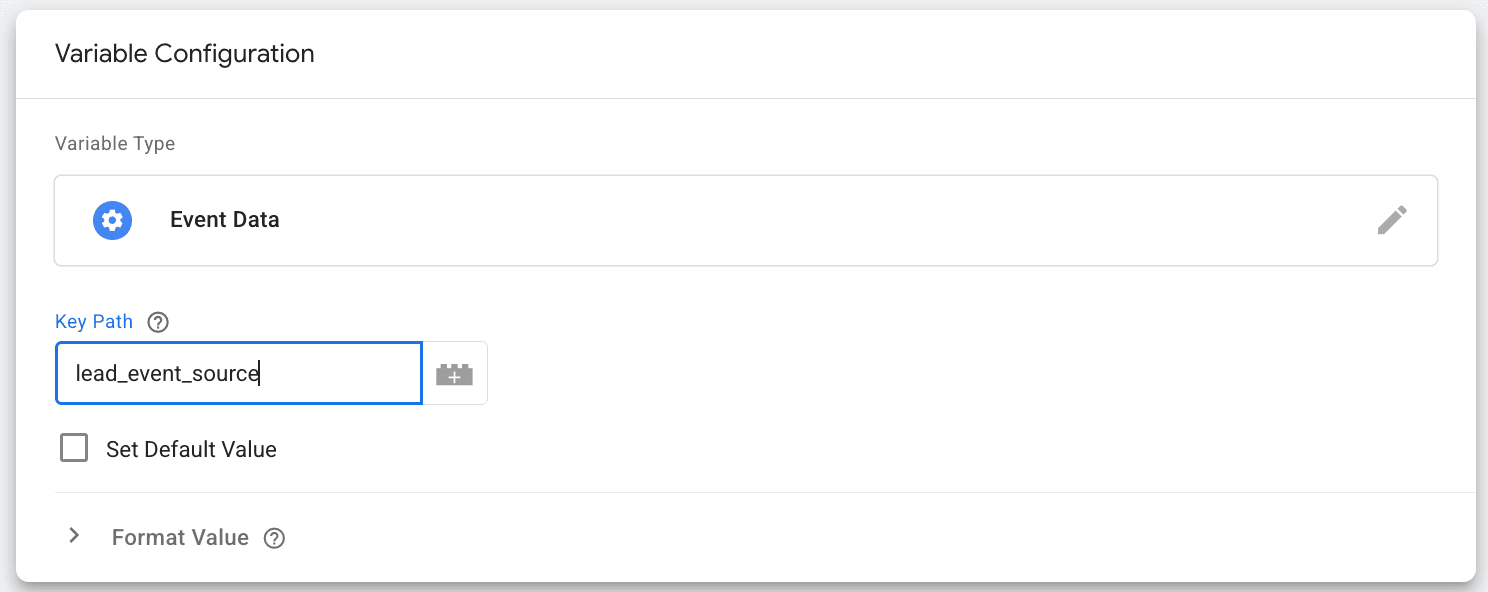Click the lead_event_source text in the field
Screen dimensions: 1488x592
pos(167,374)
